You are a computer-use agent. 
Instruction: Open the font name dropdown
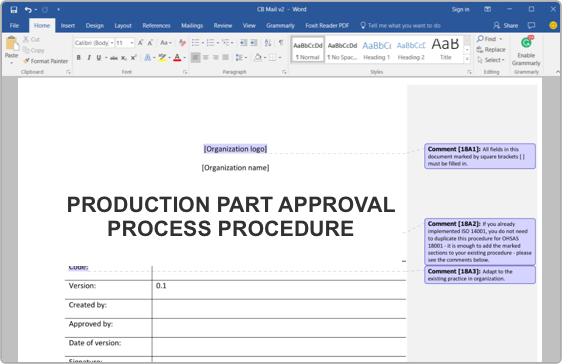point(112,43)
